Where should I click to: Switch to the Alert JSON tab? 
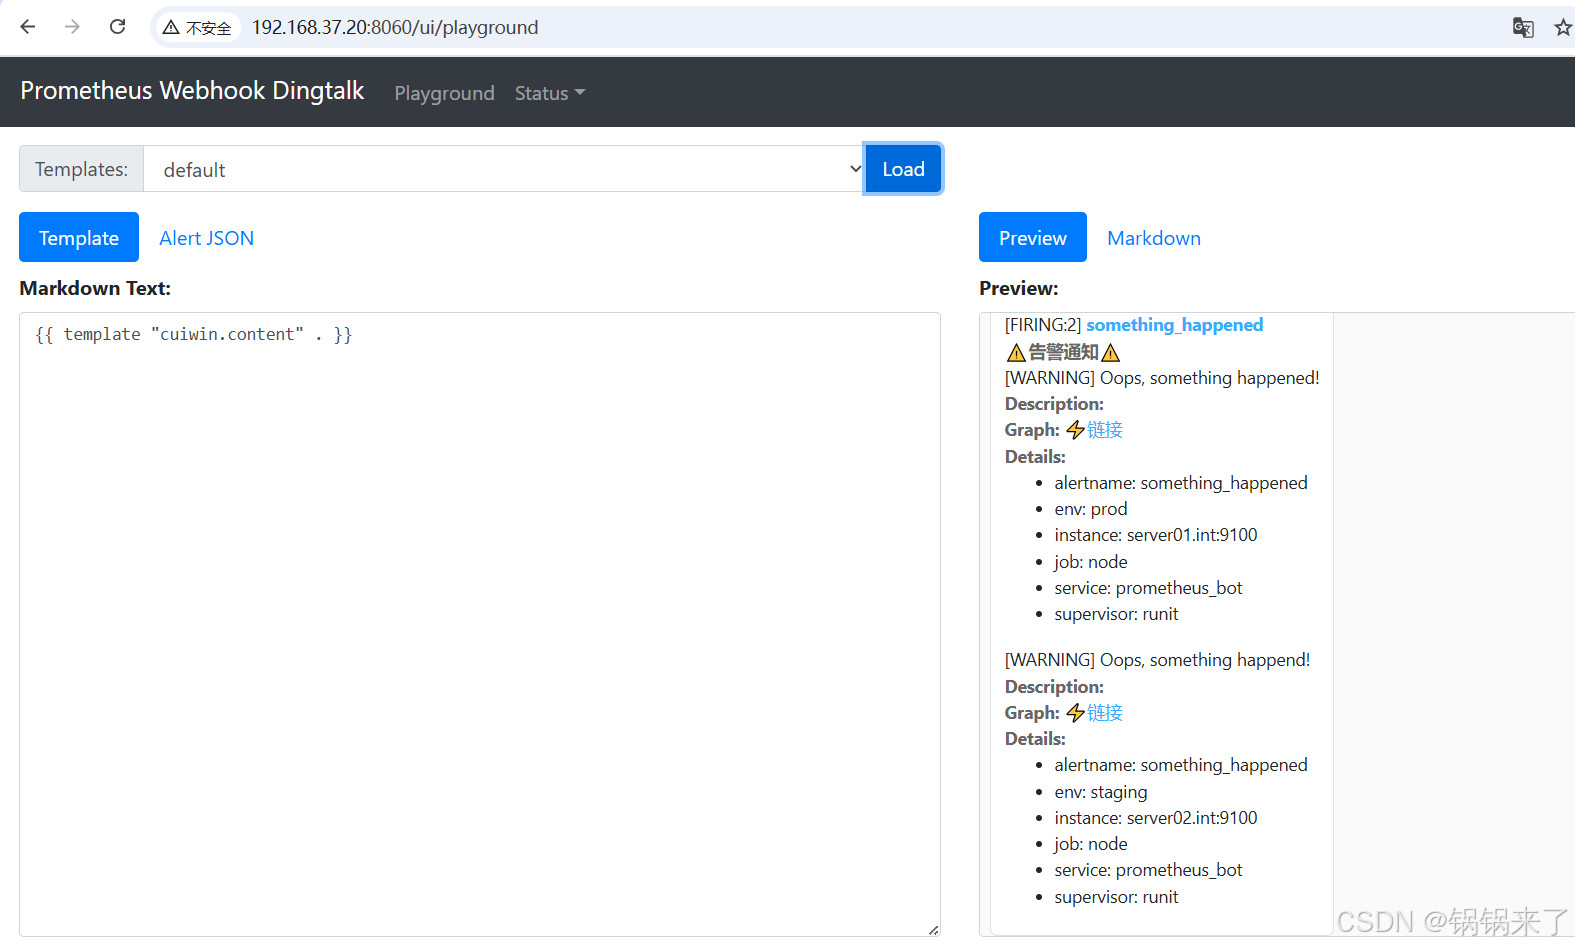(207, 238)
